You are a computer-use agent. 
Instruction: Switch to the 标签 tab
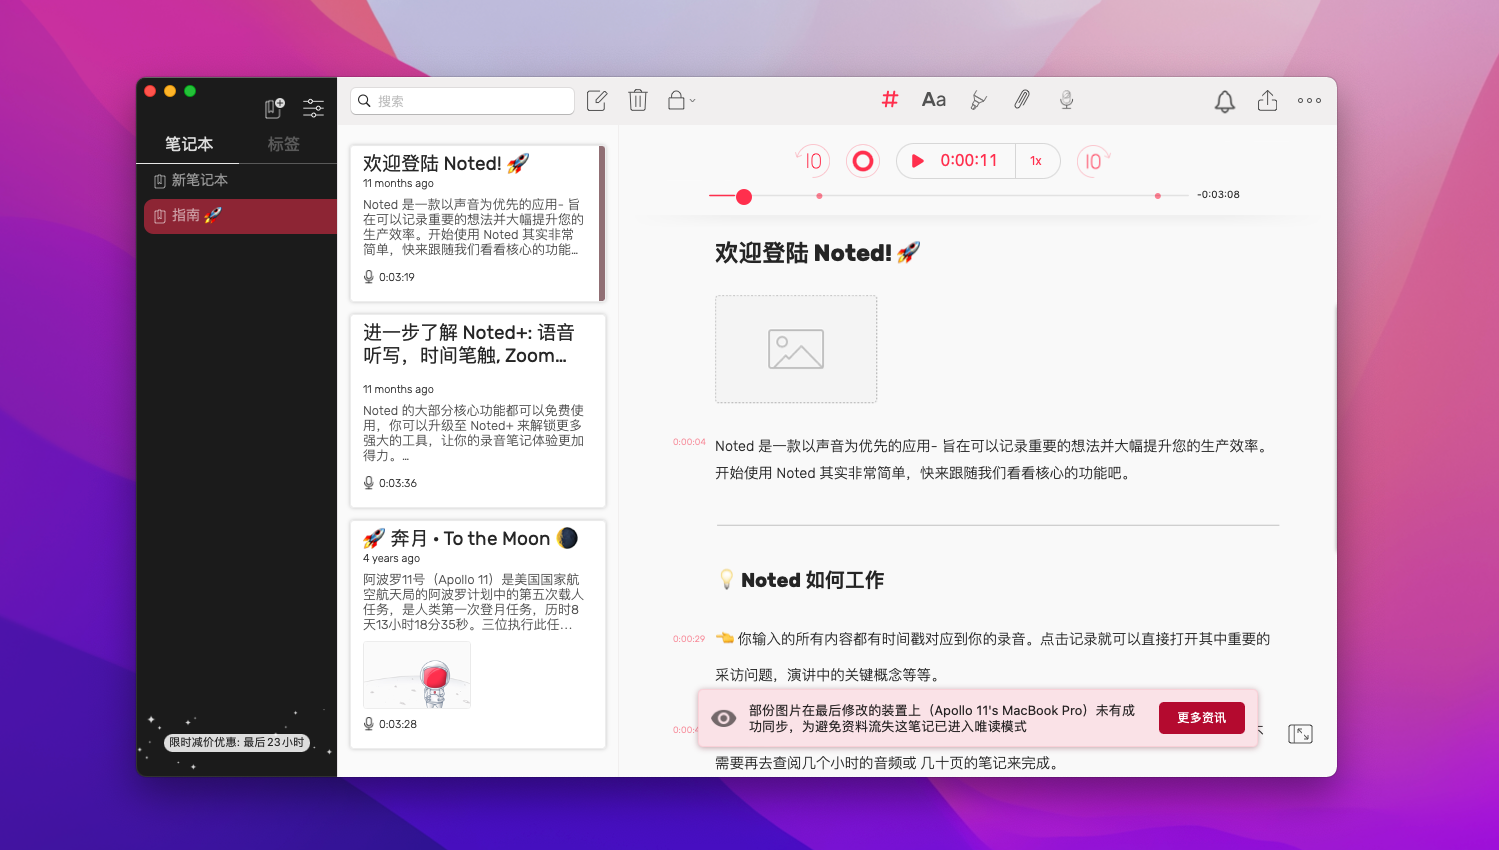point(283,144)
